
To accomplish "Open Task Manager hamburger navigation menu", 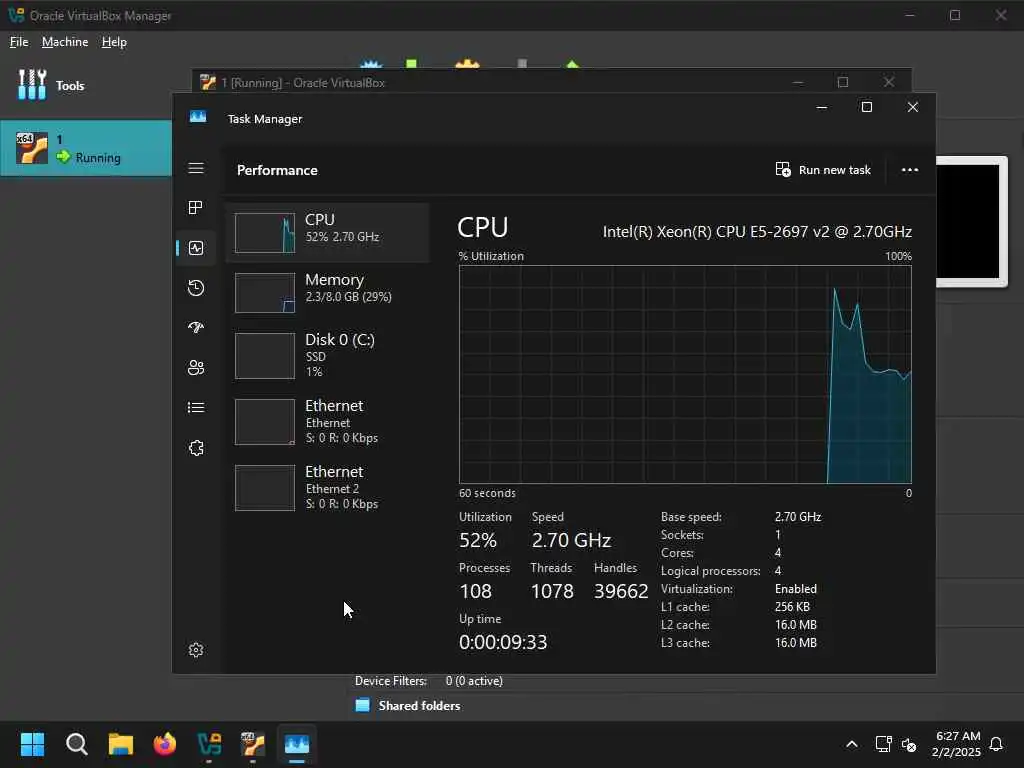I will tap(196, 168).
